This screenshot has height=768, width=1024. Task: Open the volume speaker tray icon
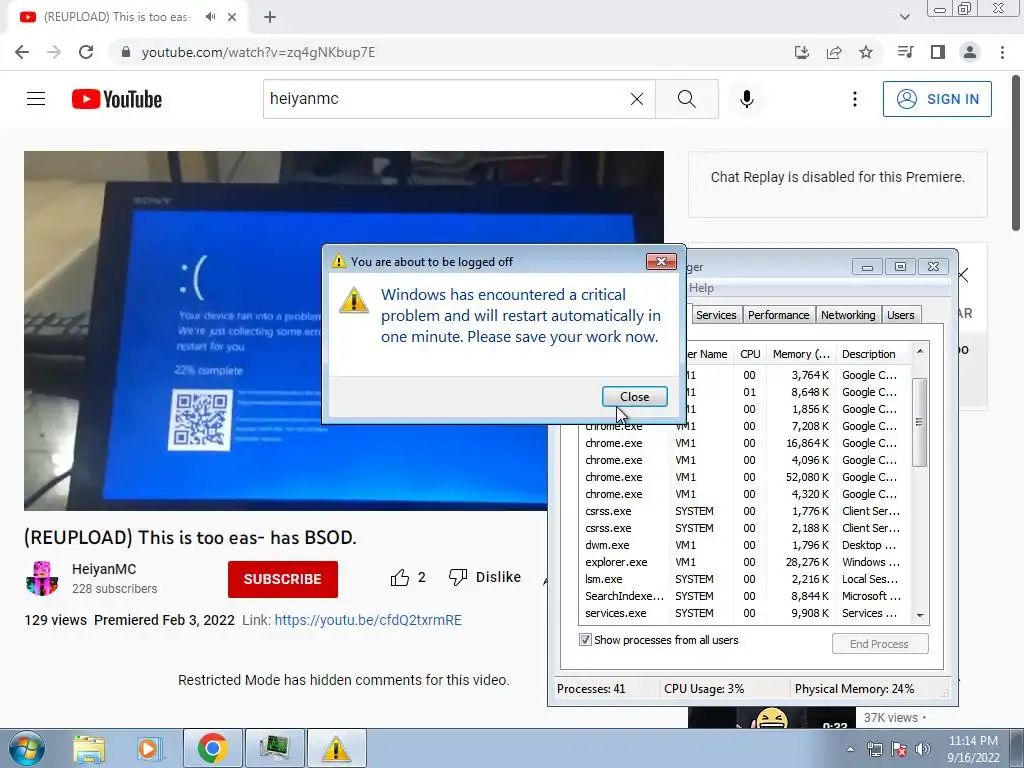pyautogui.click(x=923, y=749)
